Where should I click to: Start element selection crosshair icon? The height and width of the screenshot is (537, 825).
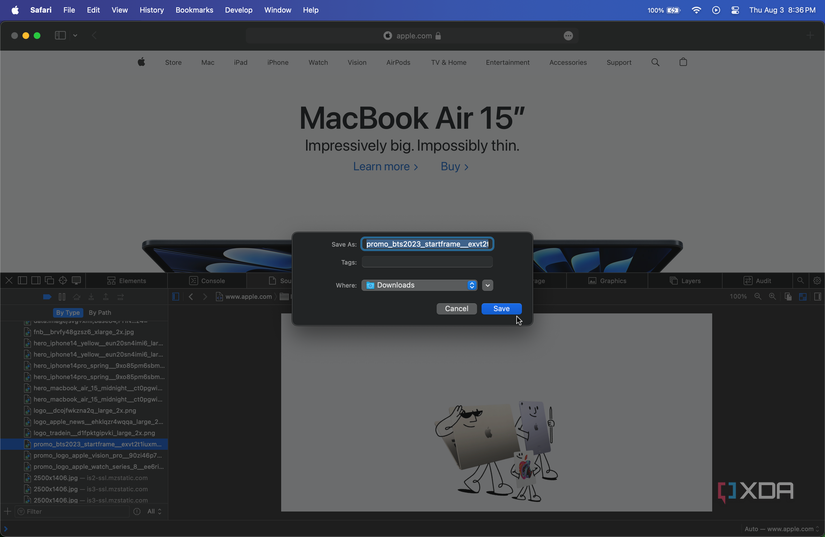(x=63, y=280)
